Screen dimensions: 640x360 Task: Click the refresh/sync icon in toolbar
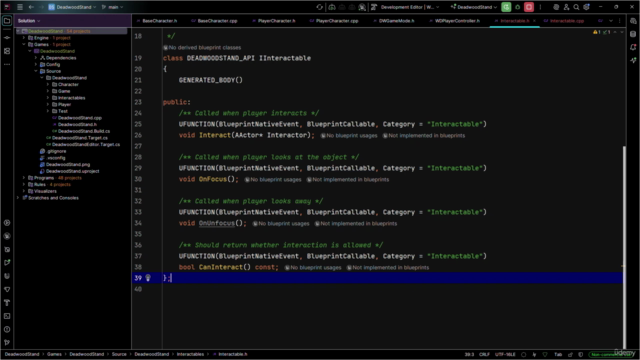pos(320,7)
